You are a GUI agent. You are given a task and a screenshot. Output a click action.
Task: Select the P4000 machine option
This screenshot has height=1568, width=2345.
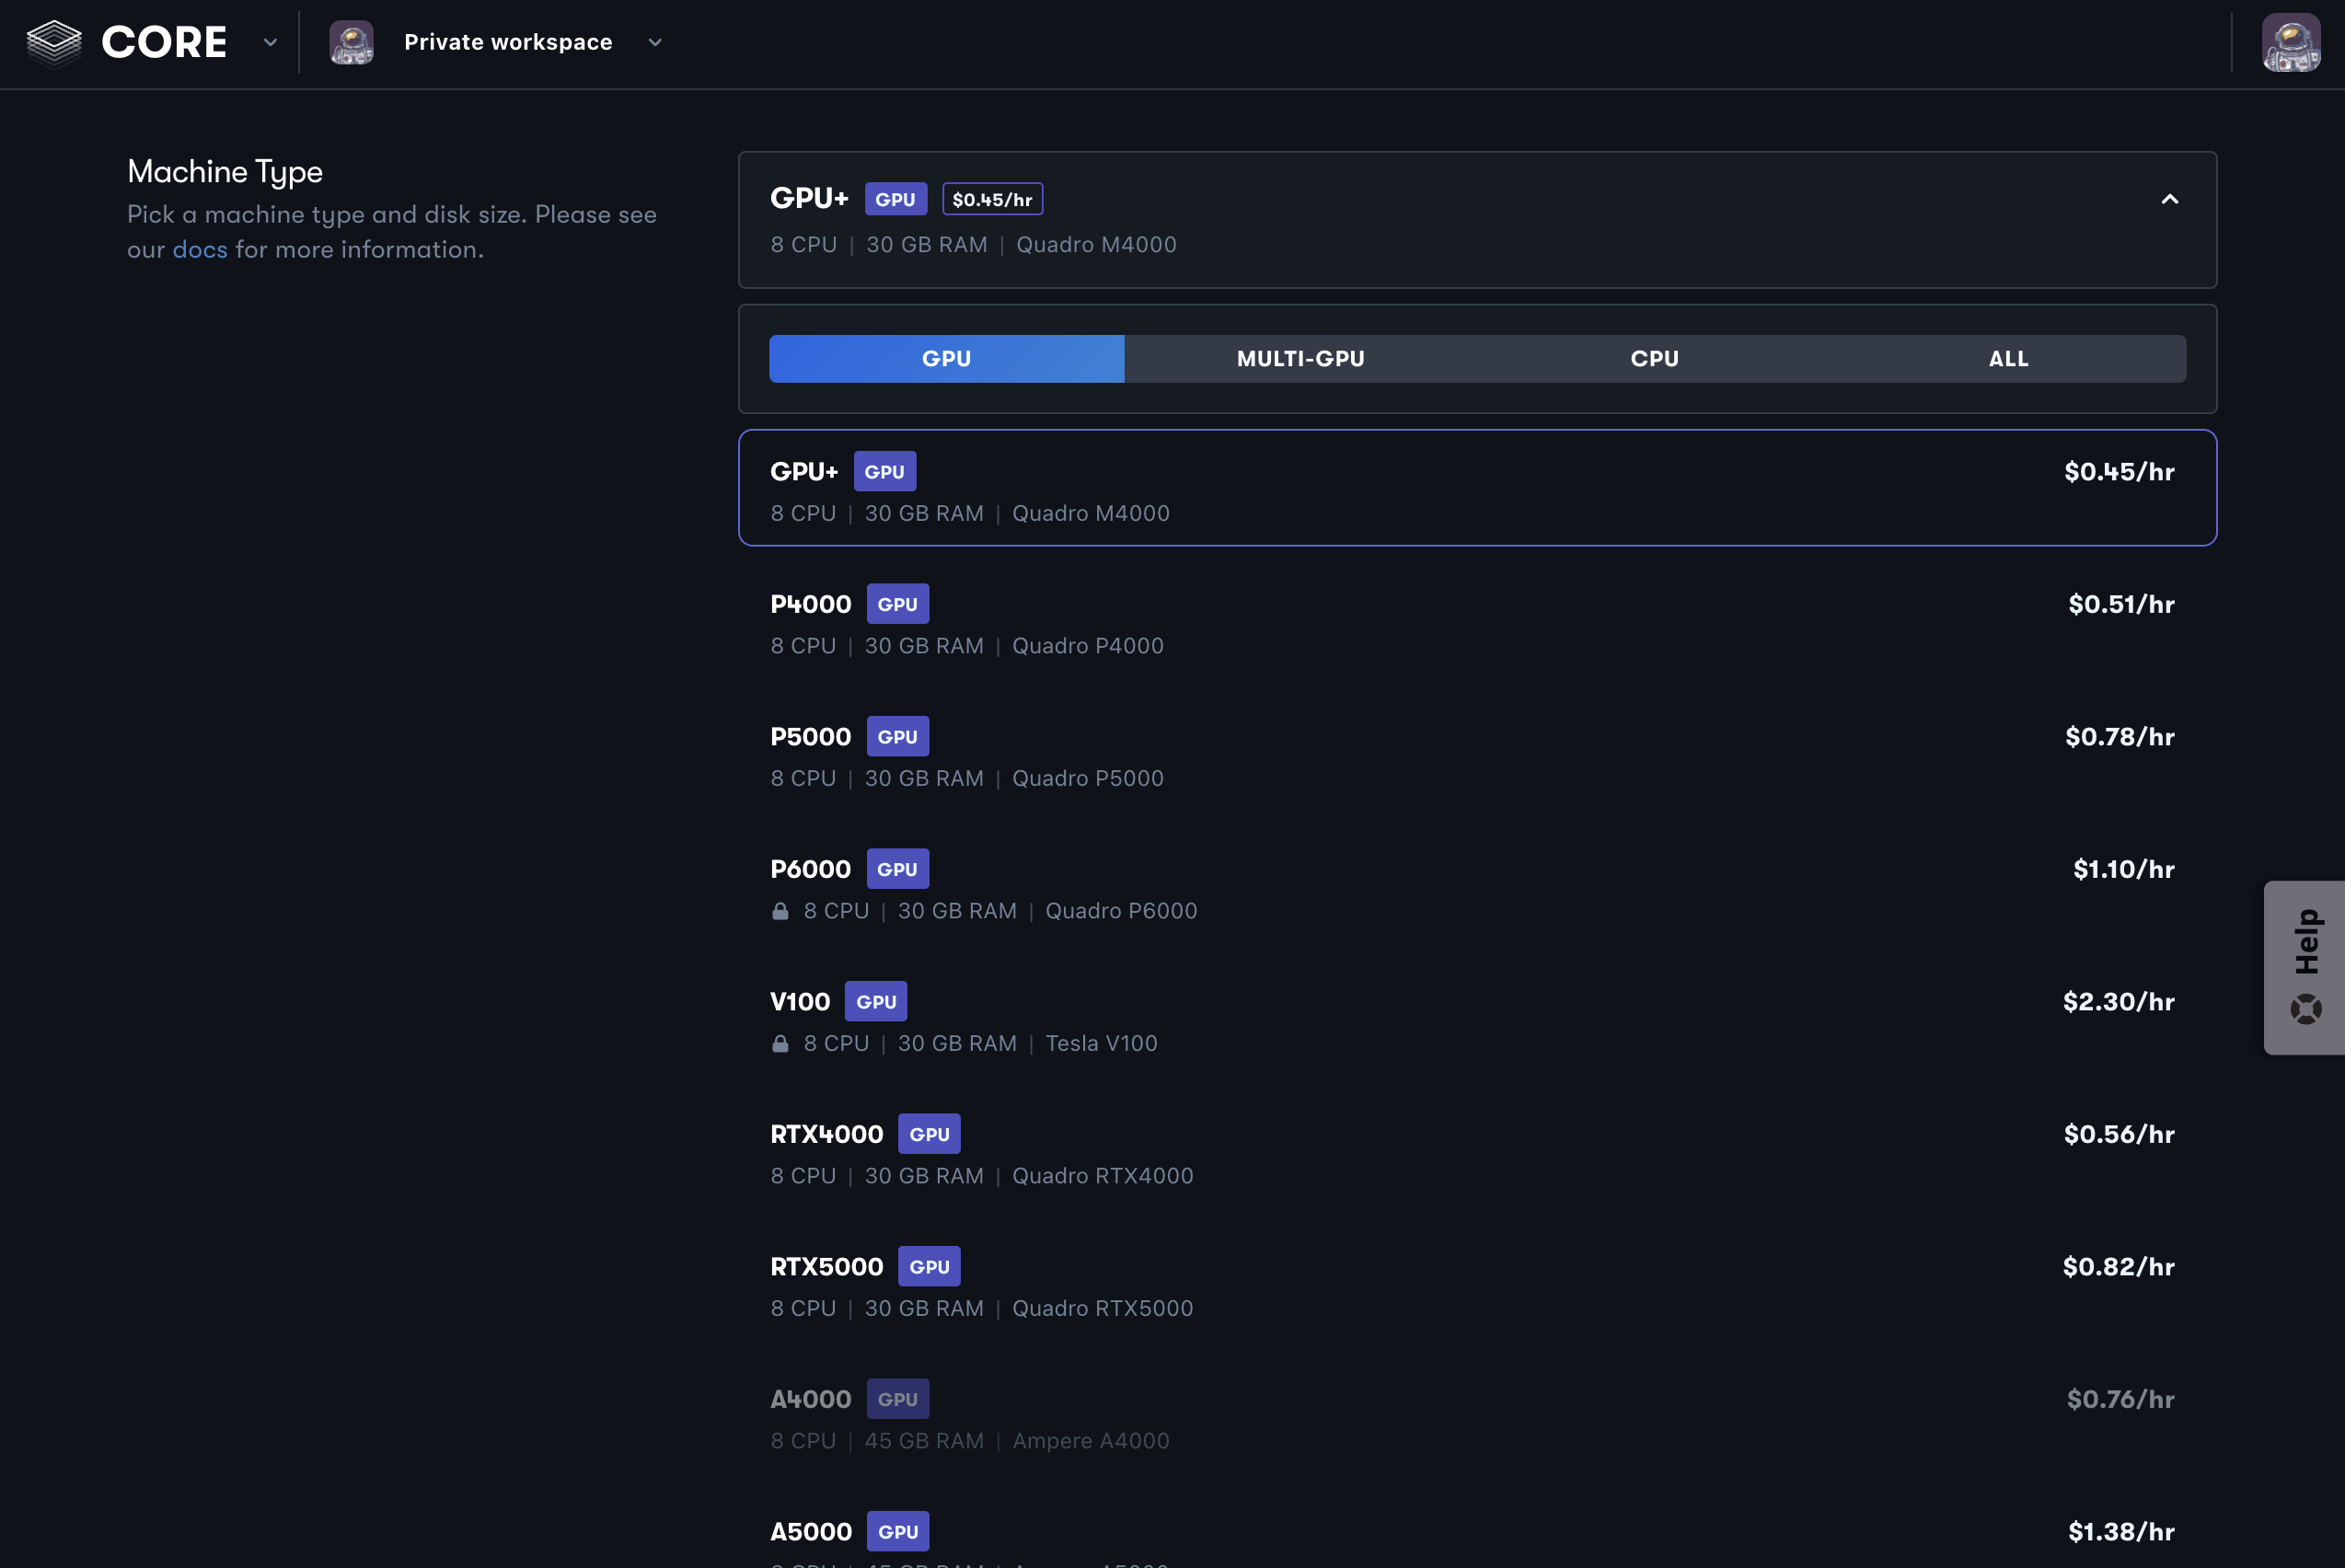click(x=1477, y=621)
